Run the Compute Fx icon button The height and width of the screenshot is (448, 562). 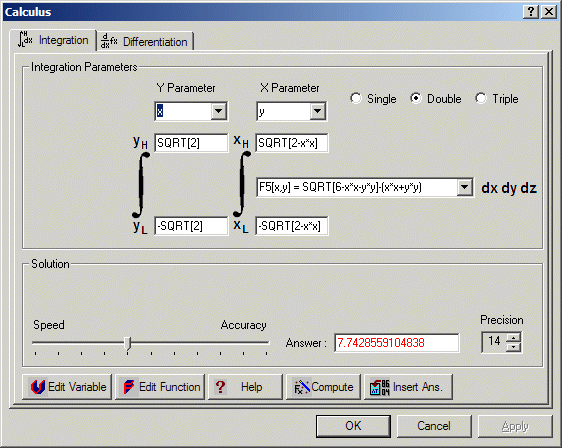coord(301,387)
